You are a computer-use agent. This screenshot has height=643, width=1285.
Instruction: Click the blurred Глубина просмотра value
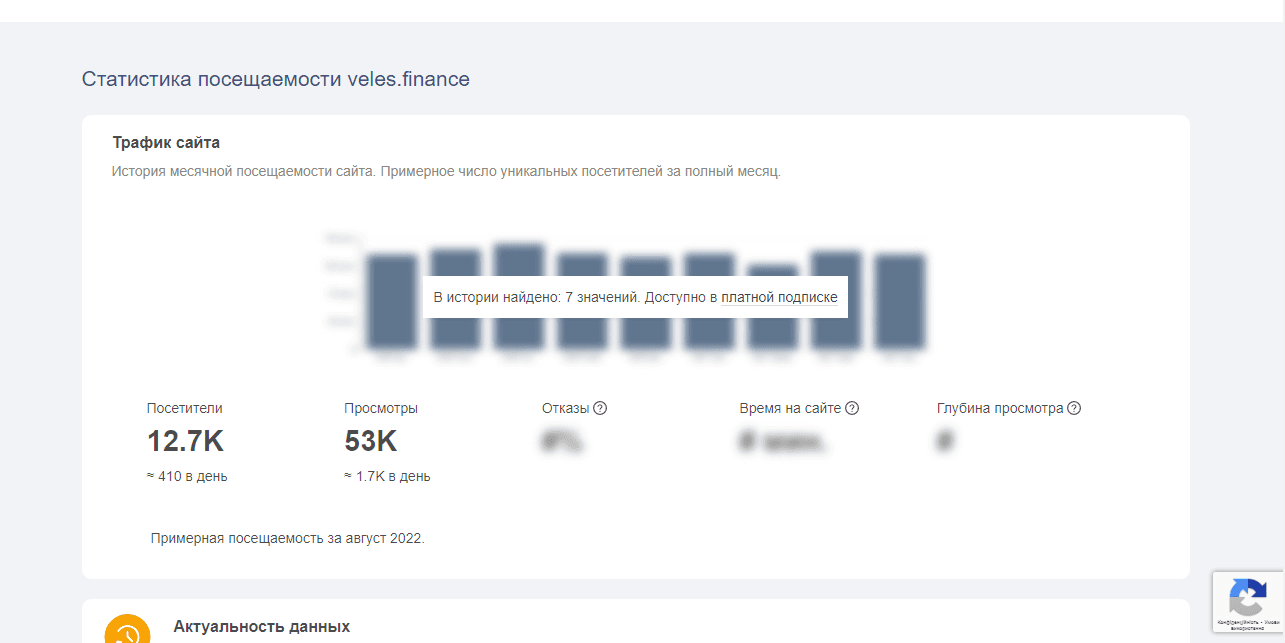pyautogui.click(x=944, y=441)
